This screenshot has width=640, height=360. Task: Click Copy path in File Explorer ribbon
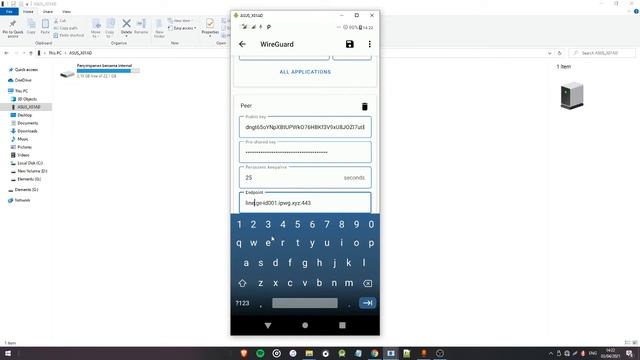click(66, 28)
